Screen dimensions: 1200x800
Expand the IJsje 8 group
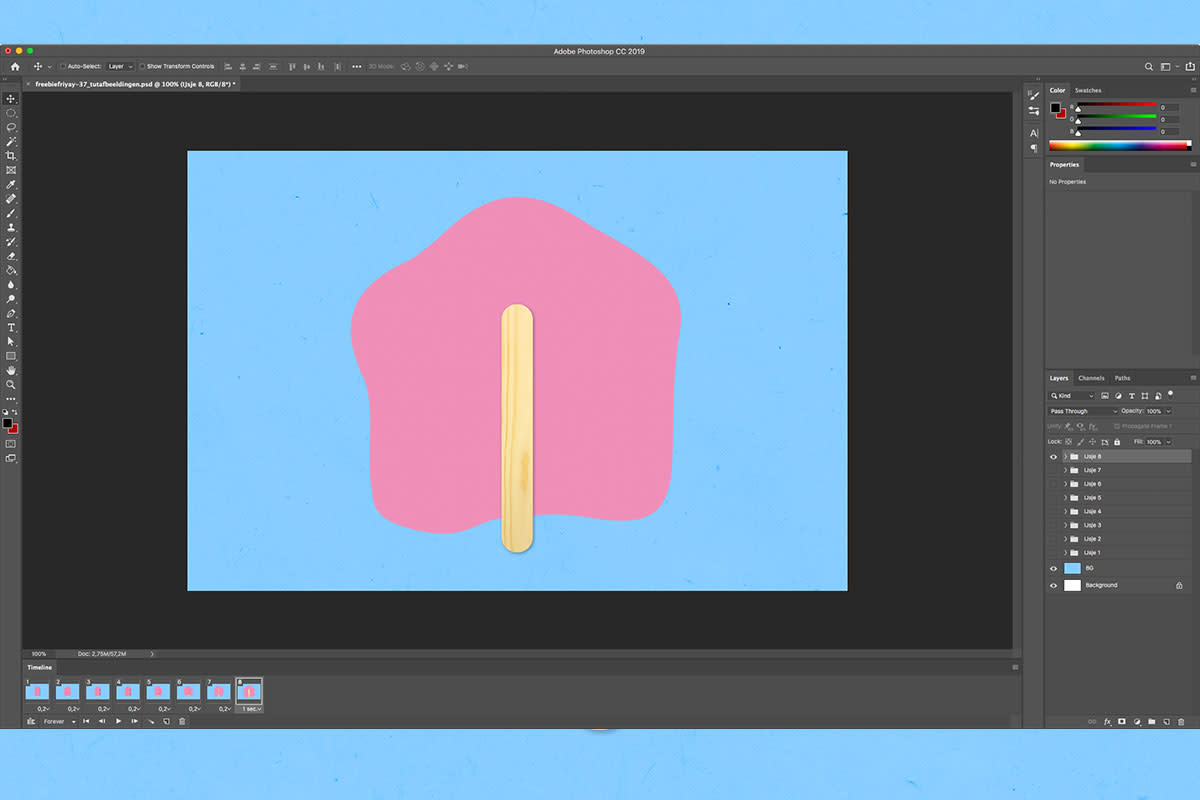(x=1065, y=456)
